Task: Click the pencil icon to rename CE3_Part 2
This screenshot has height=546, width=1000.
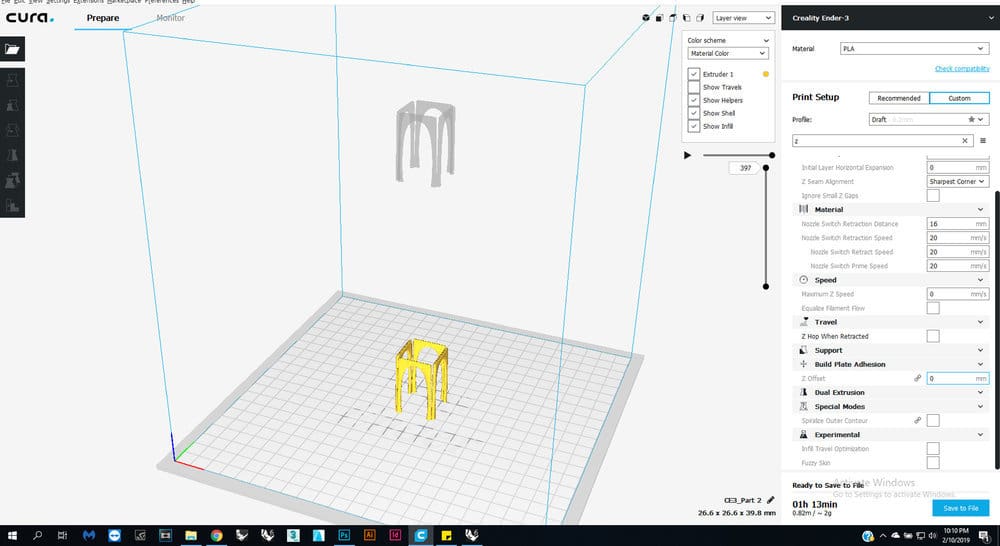Action: pos(770,500)
